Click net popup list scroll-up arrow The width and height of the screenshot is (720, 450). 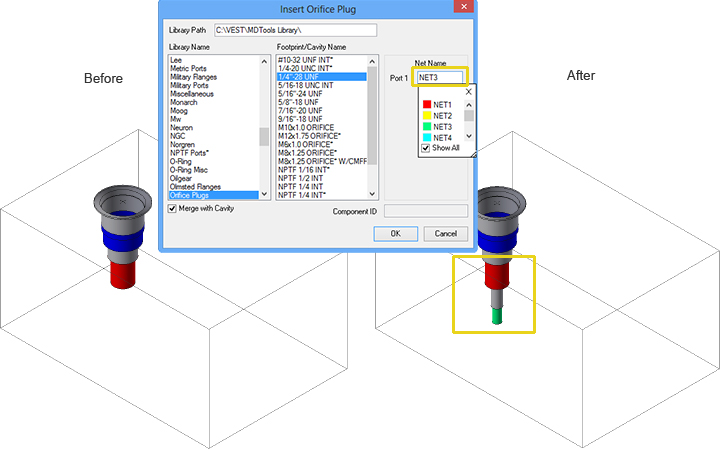pyautogui.click(x=469, y=103)
